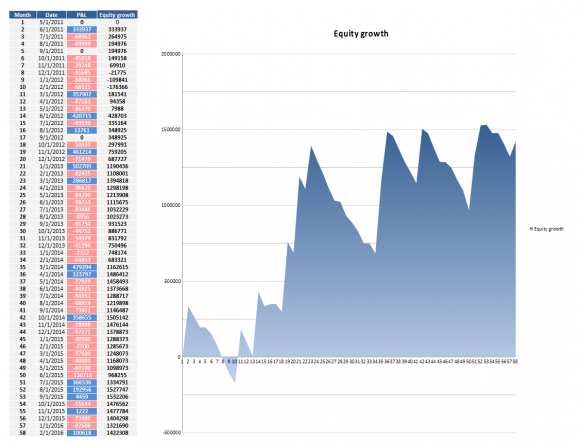Click the 2000000 axis label
This screenshot has height=443, width=580.
171,54
